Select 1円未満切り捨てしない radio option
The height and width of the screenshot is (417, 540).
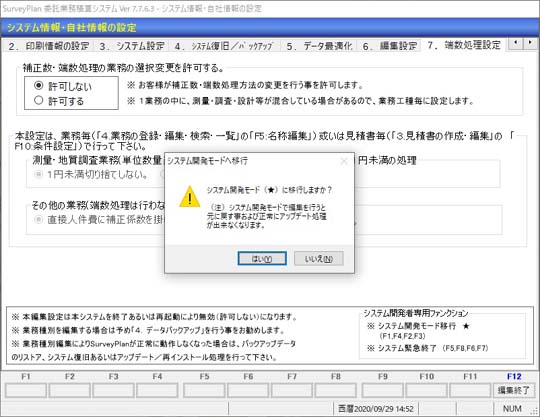pos(39,175)
